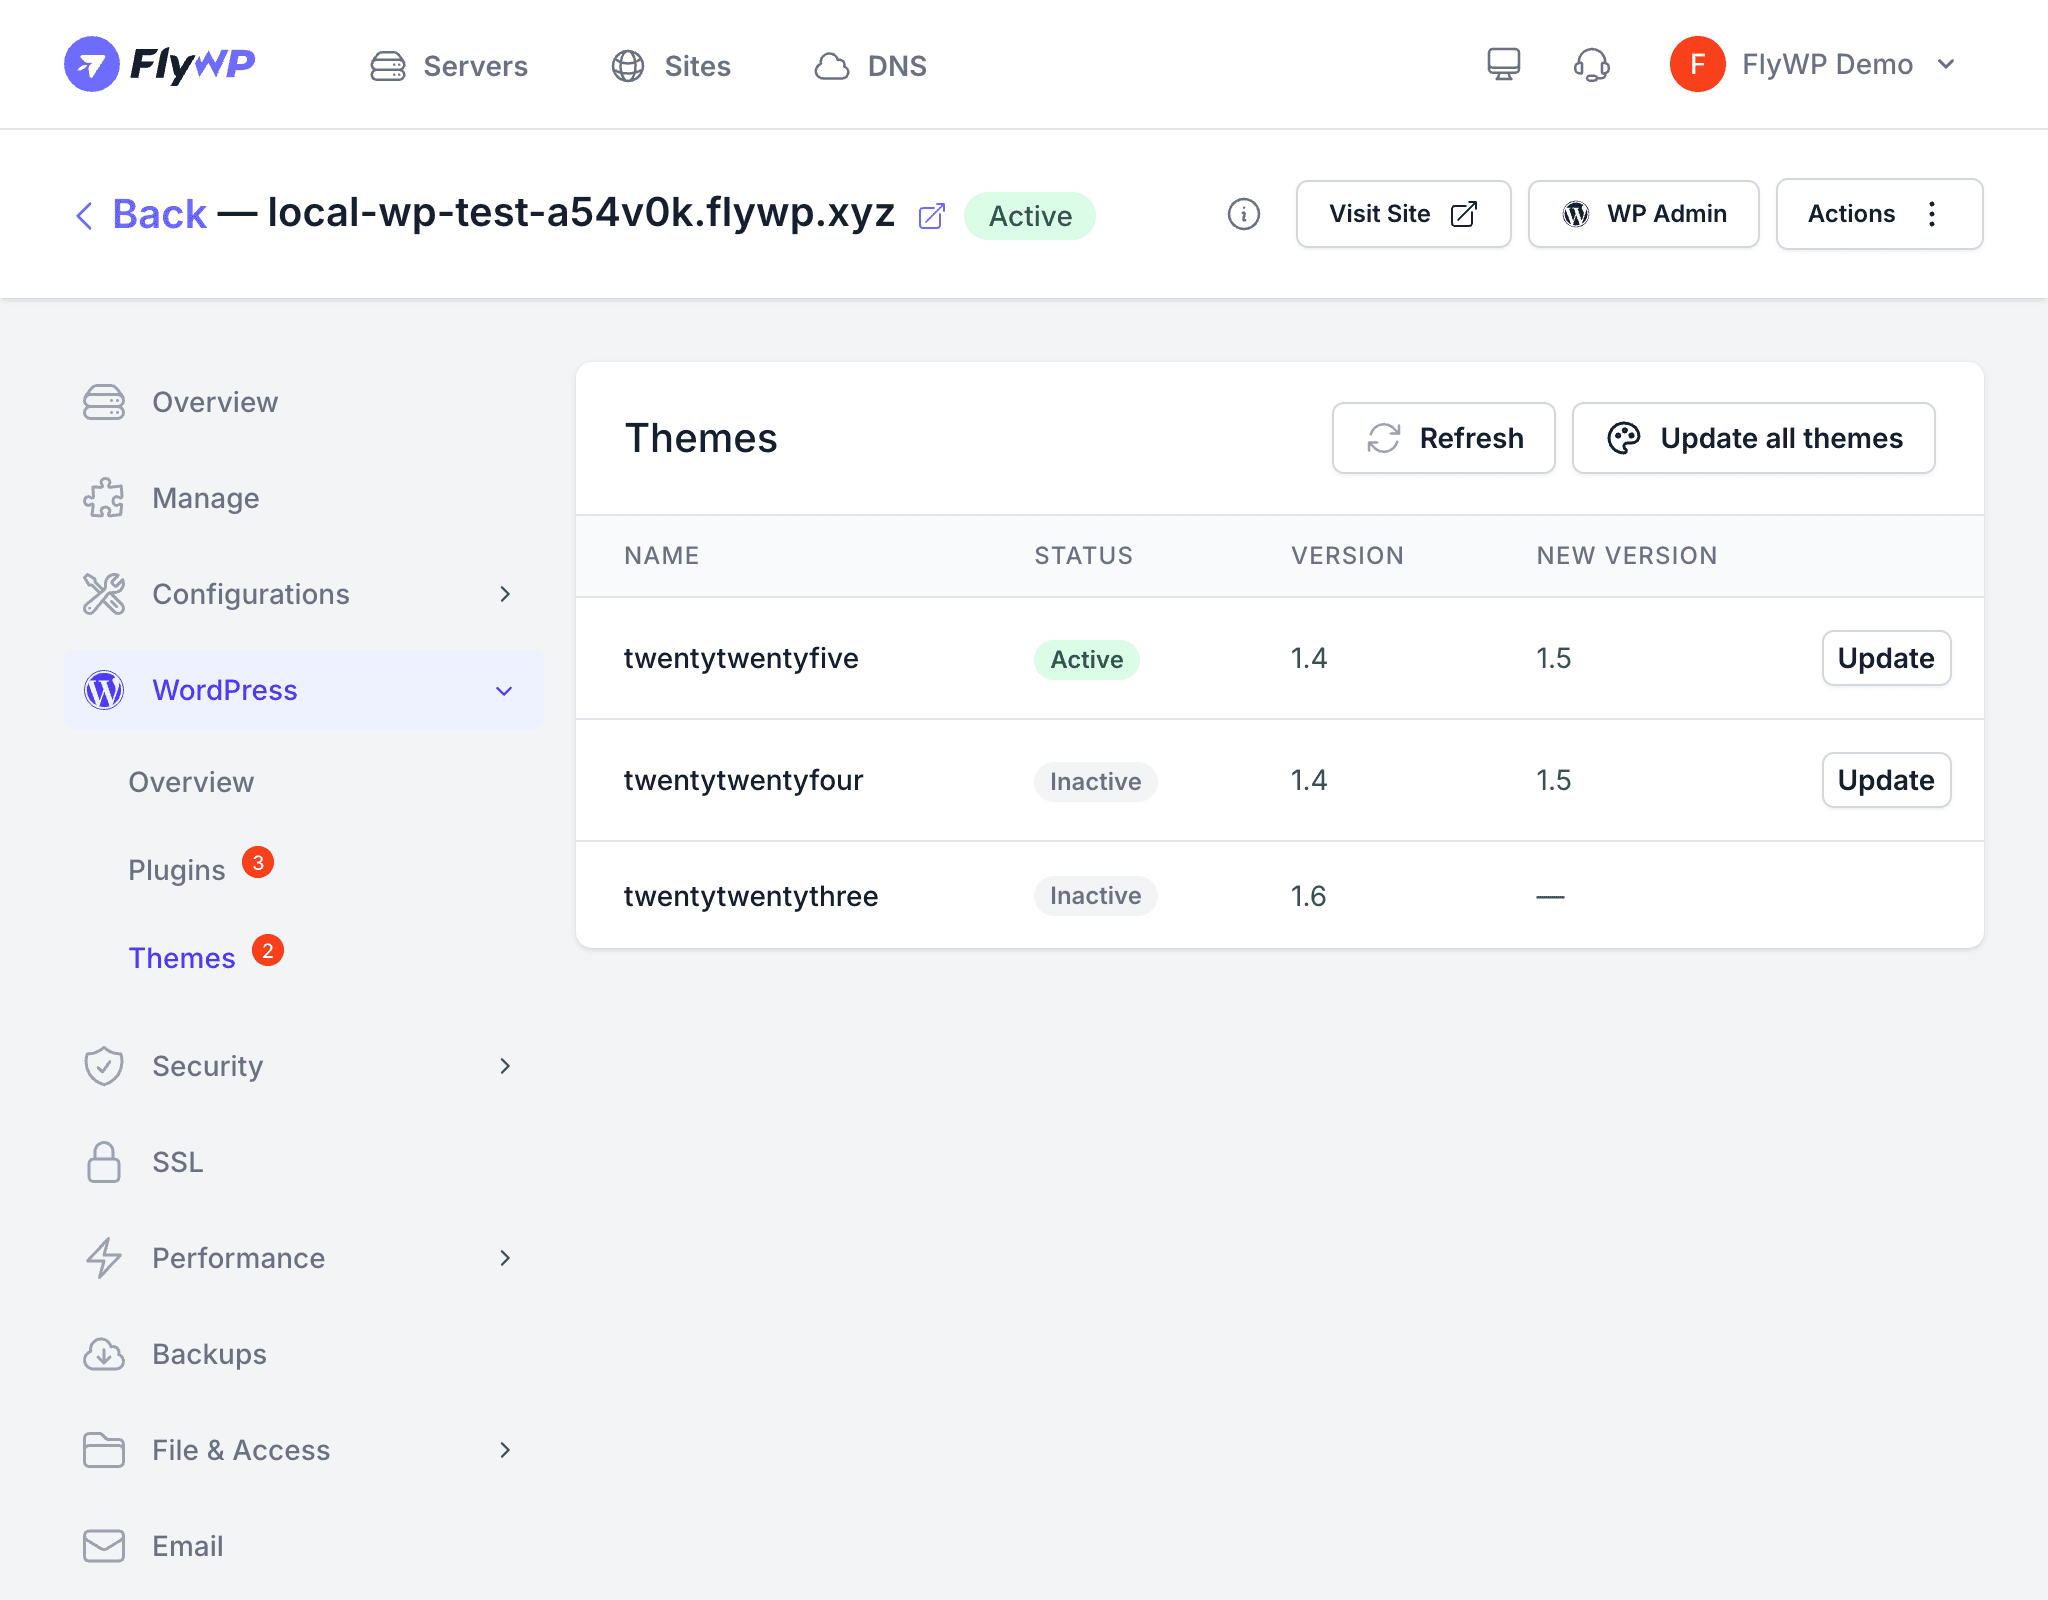Viewport: 2048px width, 1600px height.
Task: Click the Themes panel heading
Action: tap(701, 438)
